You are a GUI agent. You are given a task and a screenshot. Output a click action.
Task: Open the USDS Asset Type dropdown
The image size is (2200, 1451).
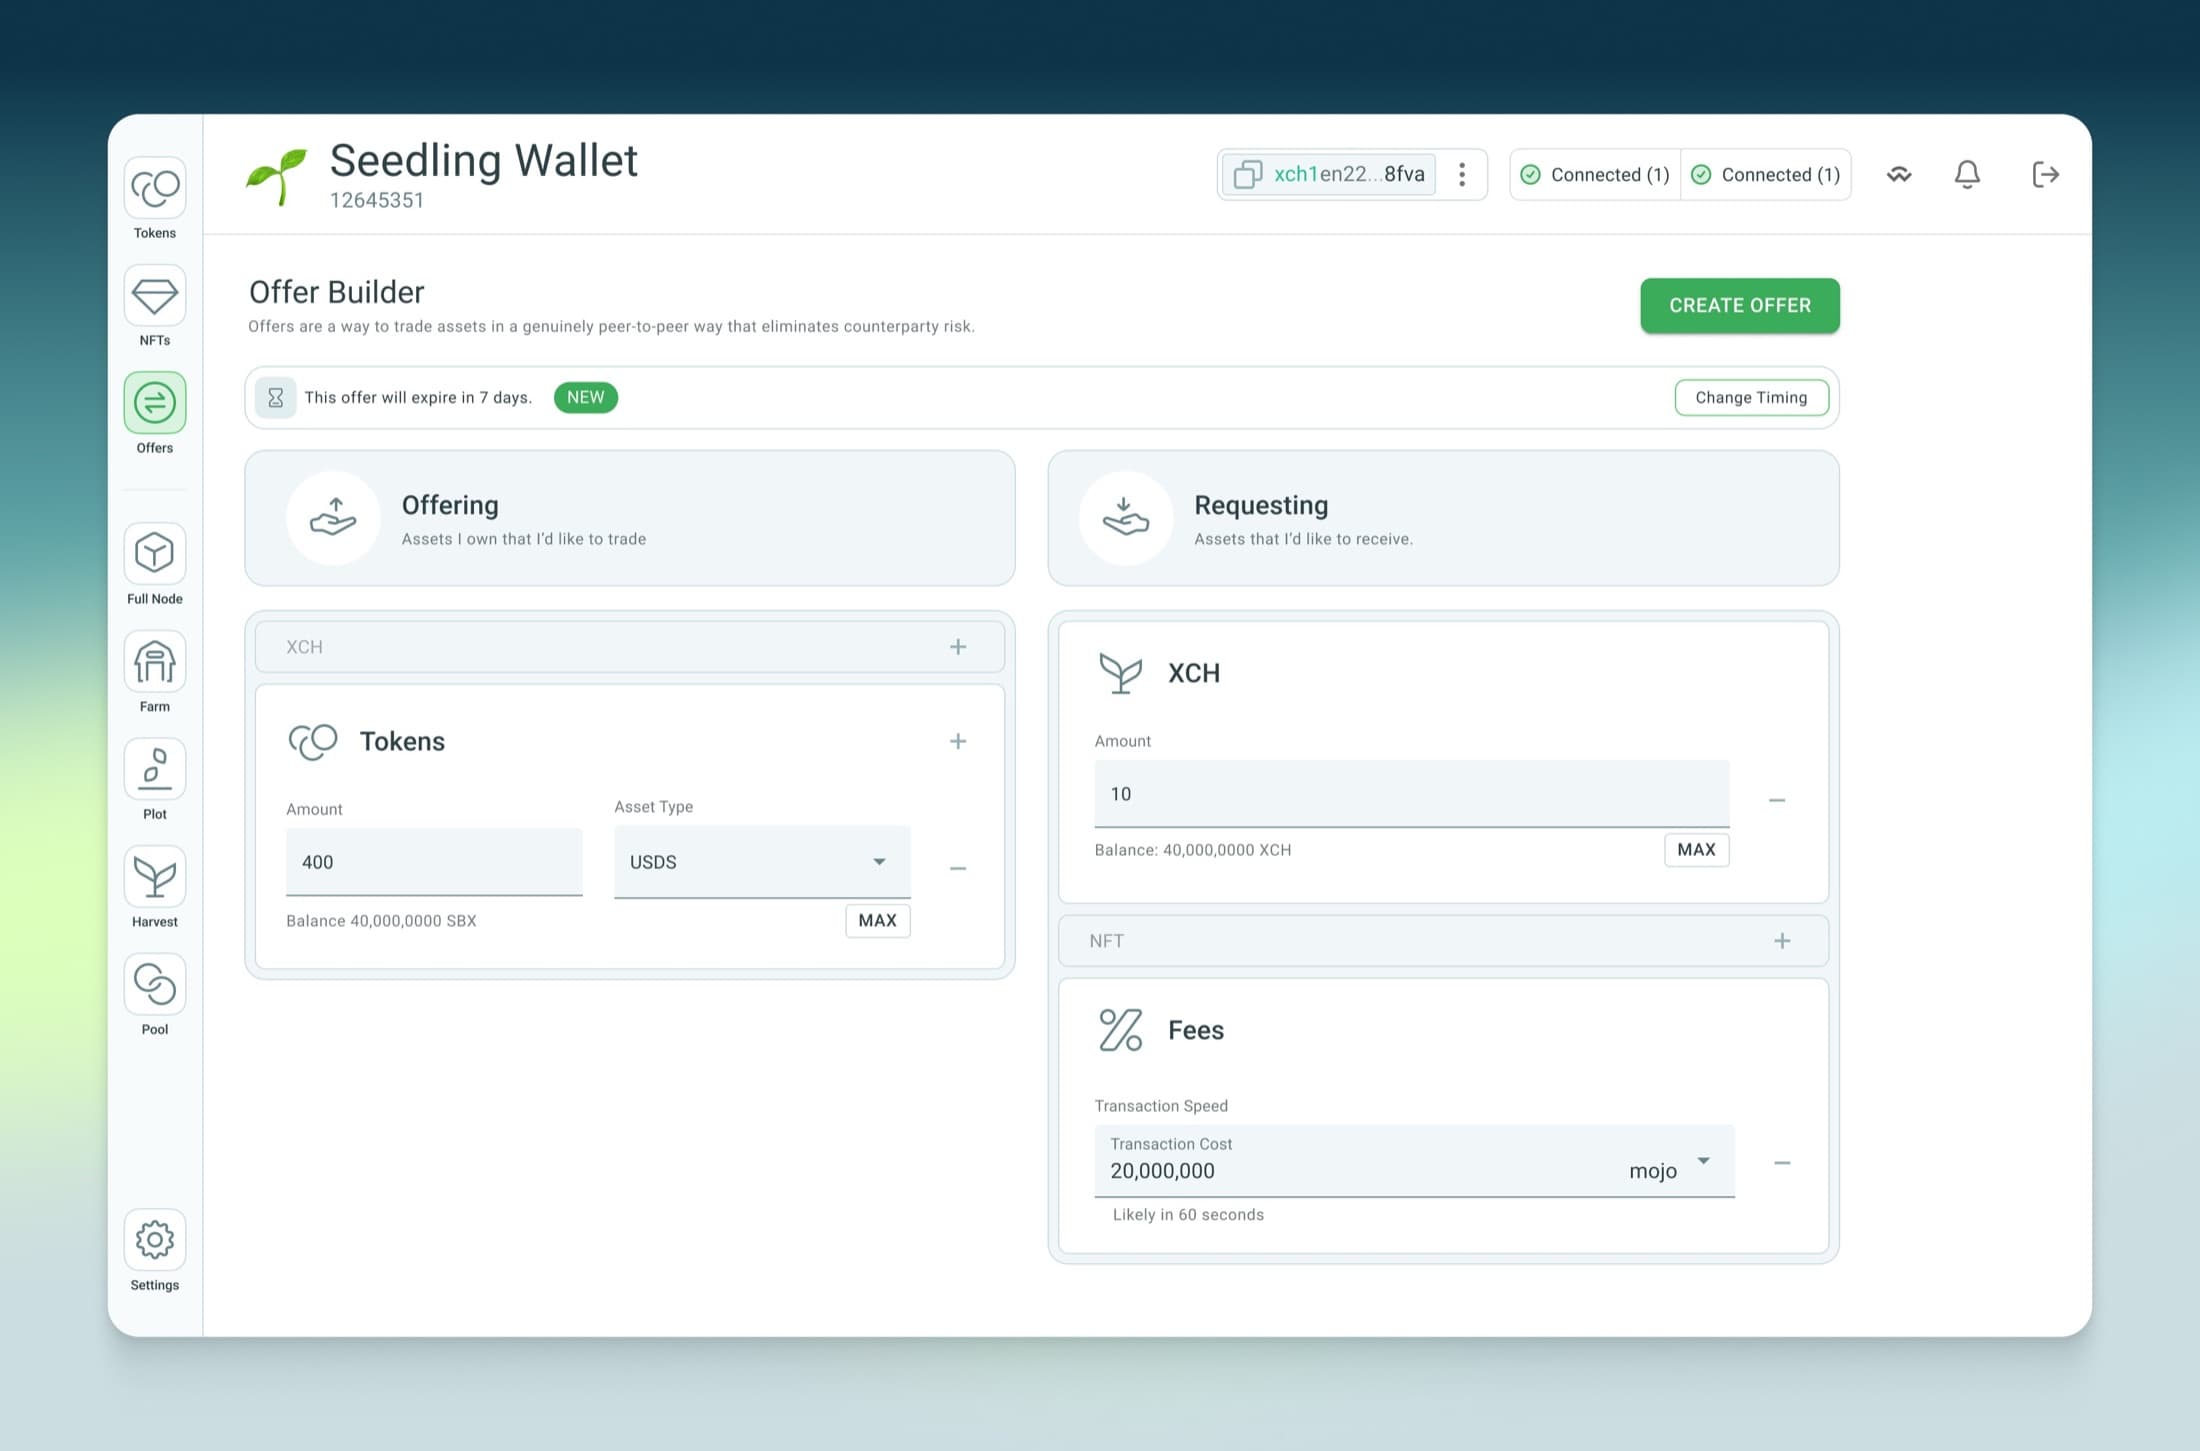[x=762, y=862]
